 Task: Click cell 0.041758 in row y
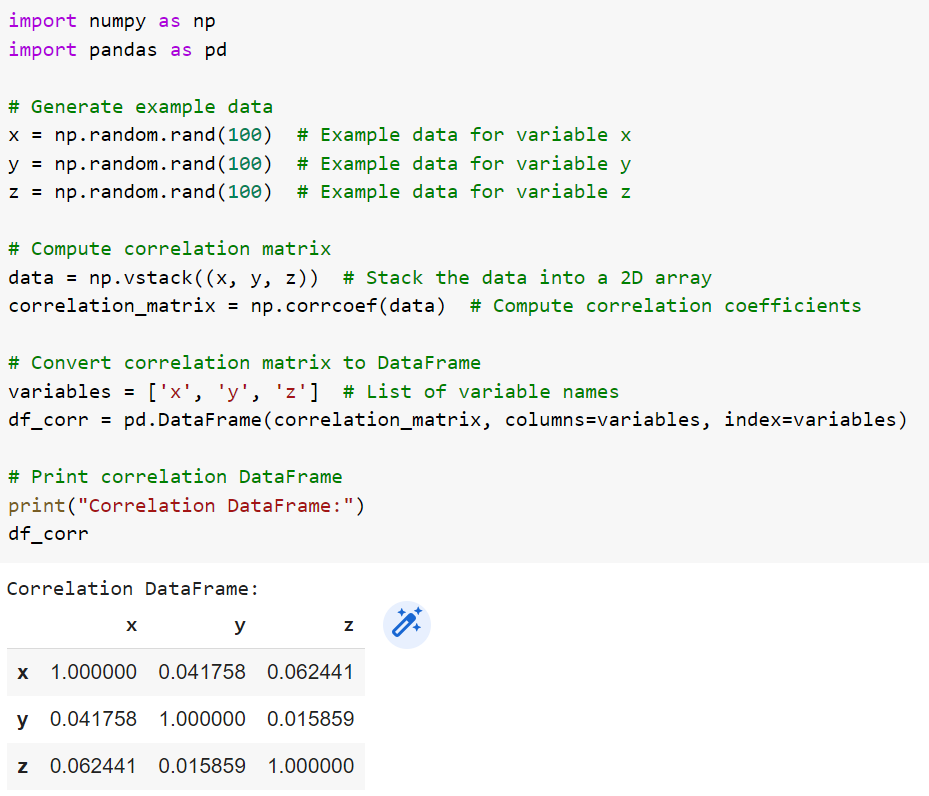[94, 719]
